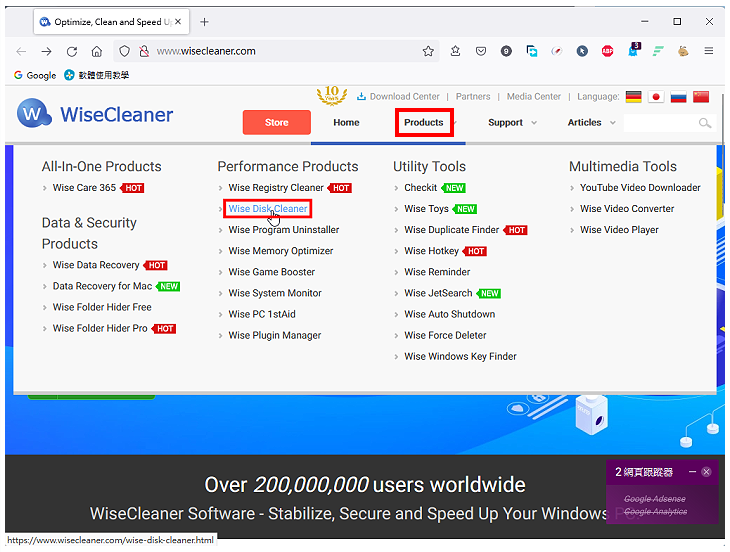Minimize the tracker counter popup
730x552 pixels.
pos(692,471)
